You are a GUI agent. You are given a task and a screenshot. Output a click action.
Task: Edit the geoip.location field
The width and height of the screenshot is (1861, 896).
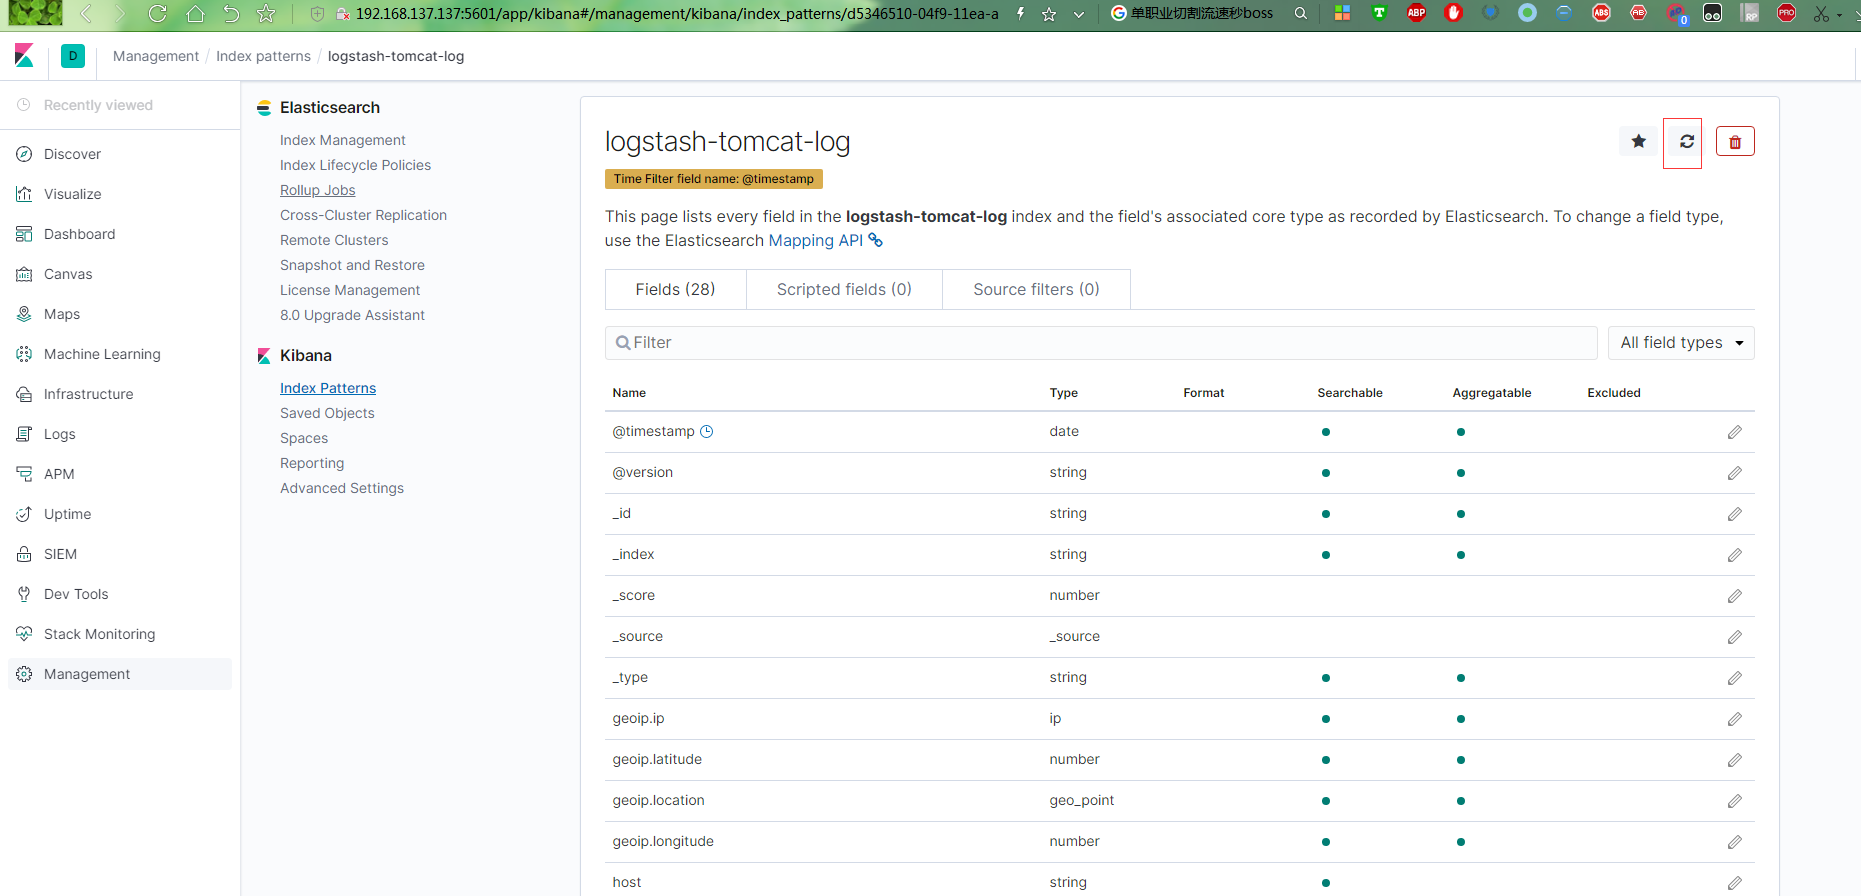tap(1734, 801)
